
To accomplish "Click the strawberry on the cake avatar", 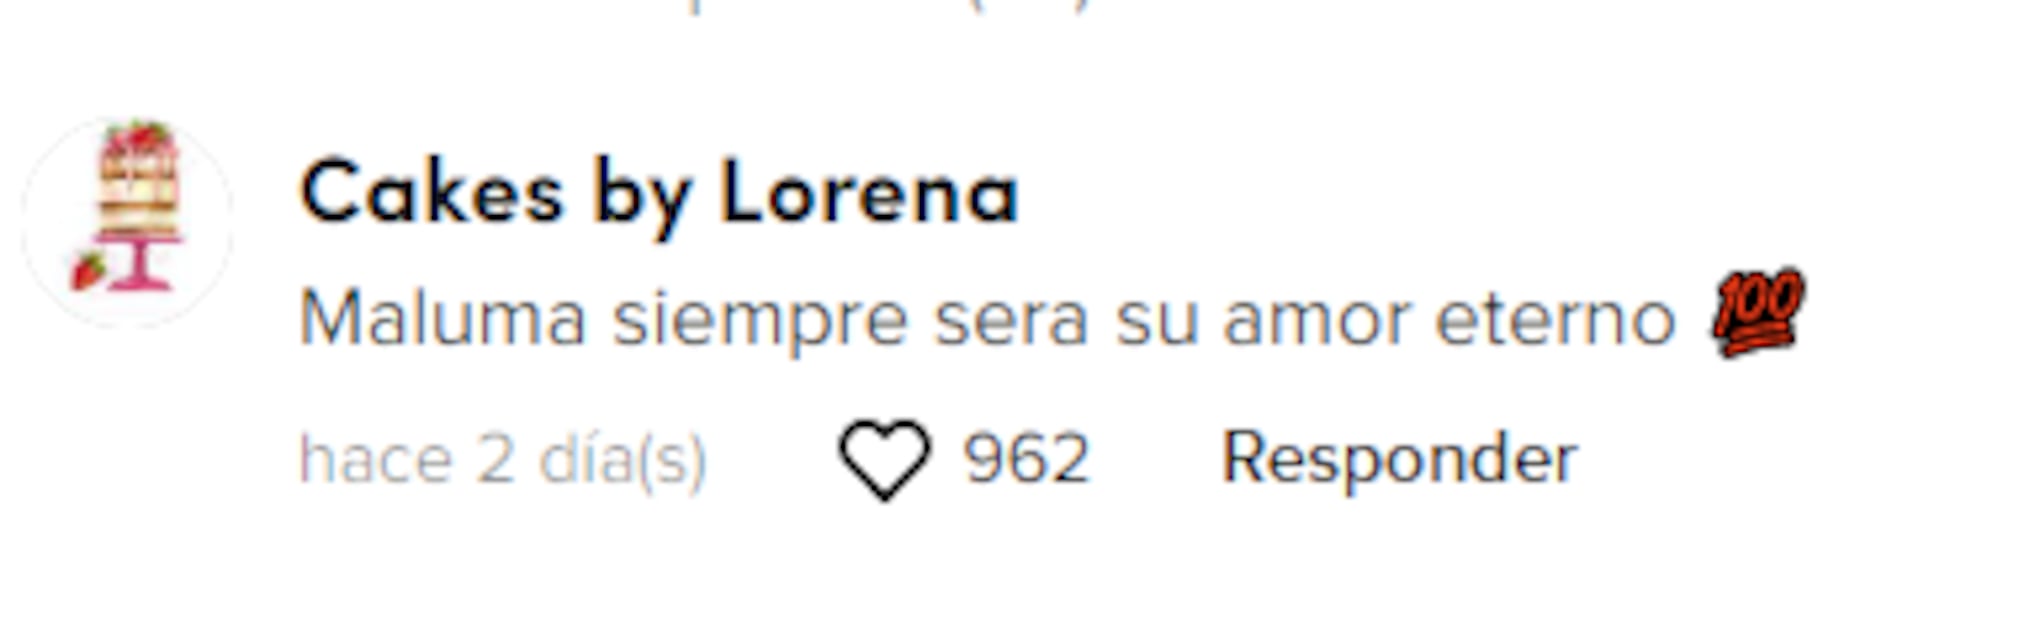I will (x=89, y=270).
